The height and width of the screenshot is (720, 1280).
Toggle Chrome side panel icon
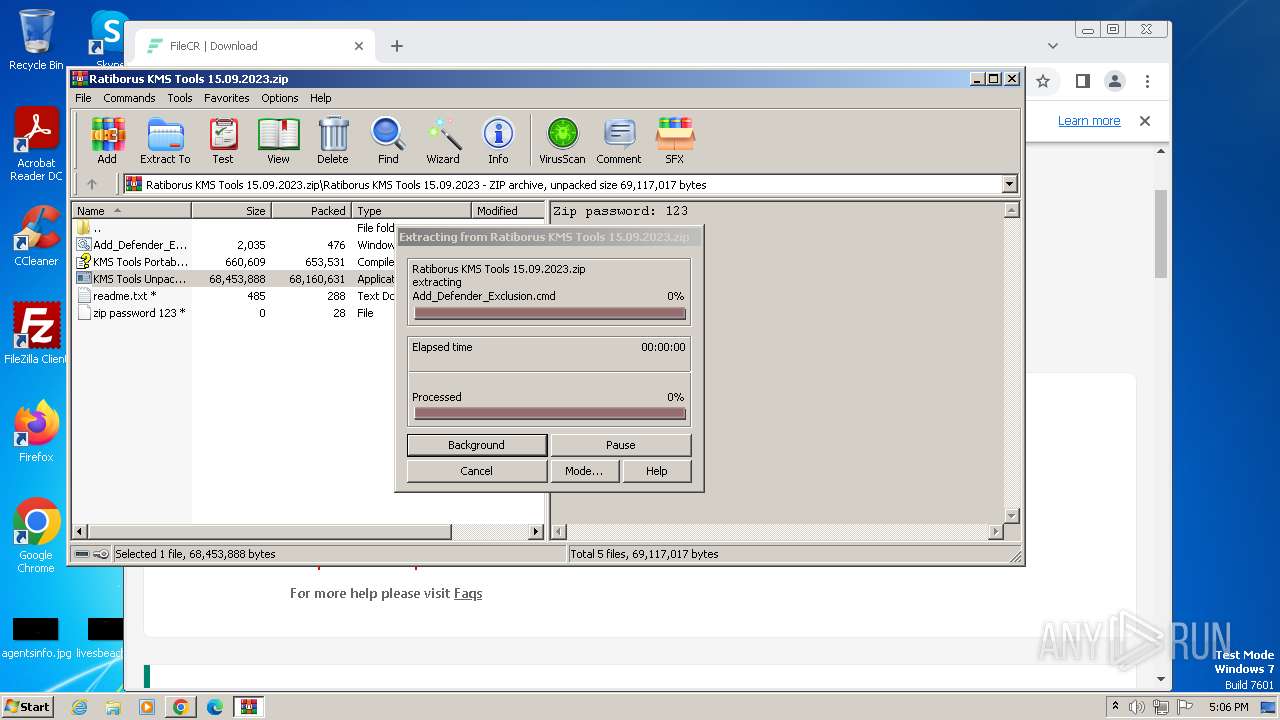pos(1082,81)
